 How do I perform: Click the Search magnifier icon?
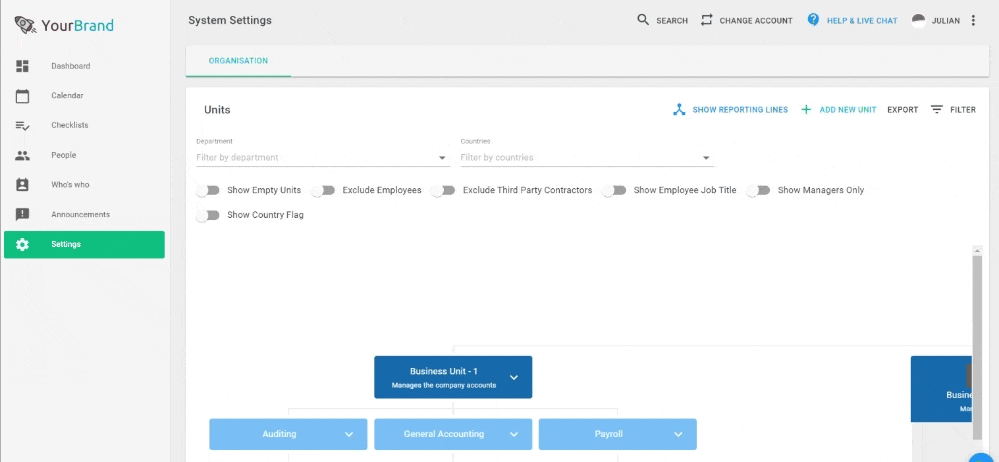[x=643, y=20]
